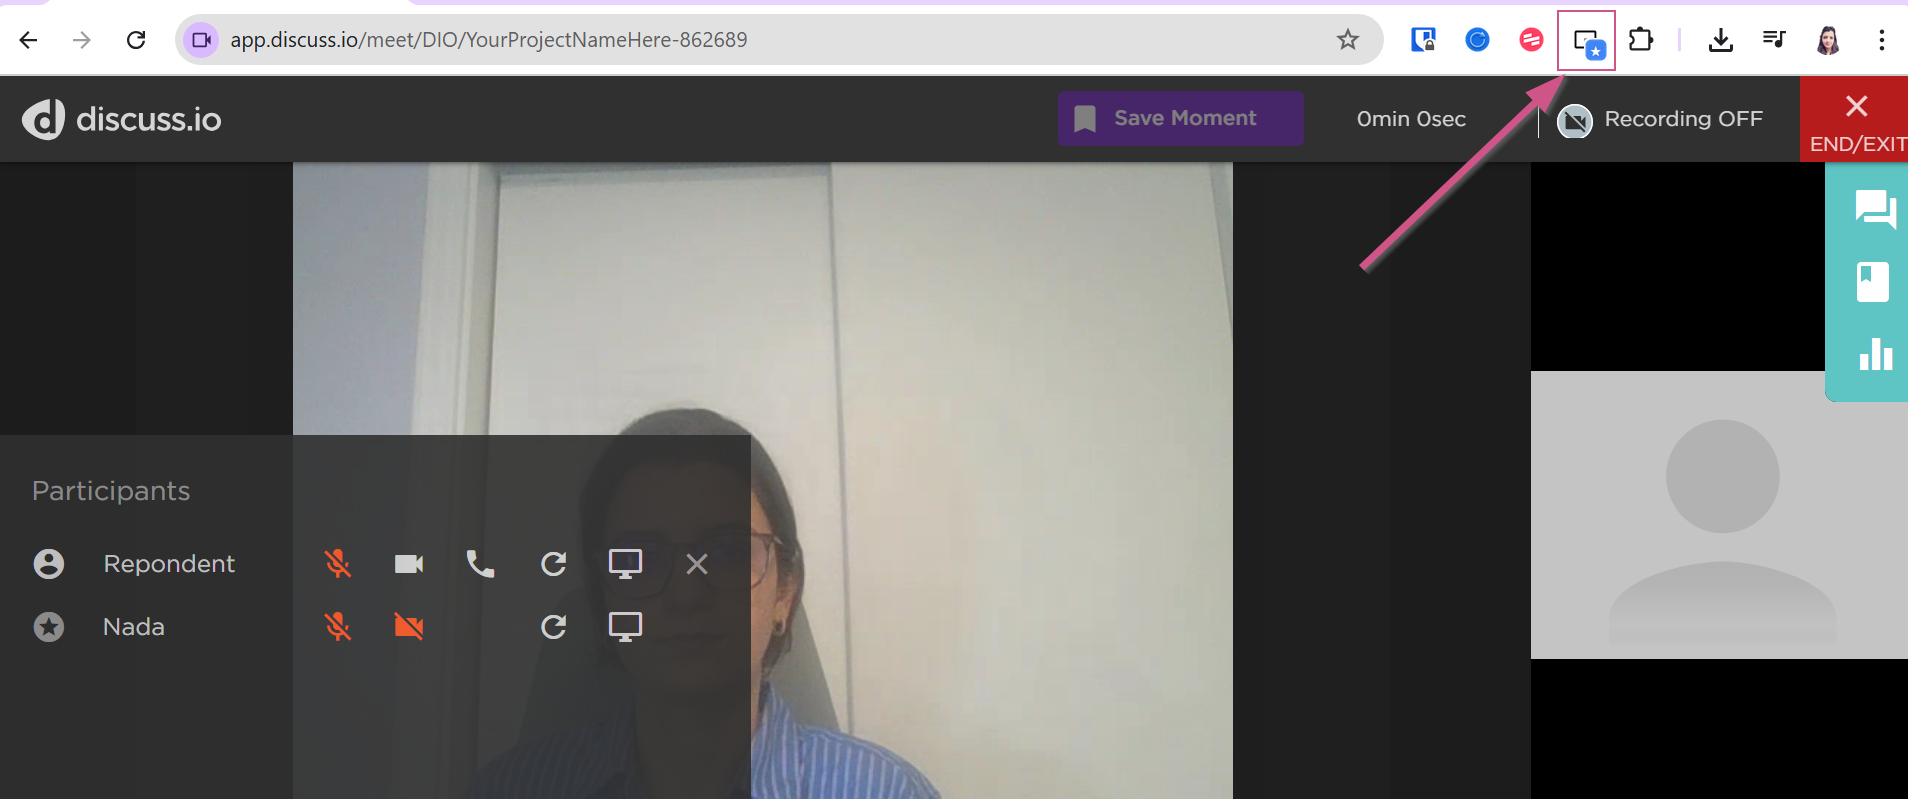1908x799 pixels.
Task: Select the Repondent participant name
Action: point(169,564)
